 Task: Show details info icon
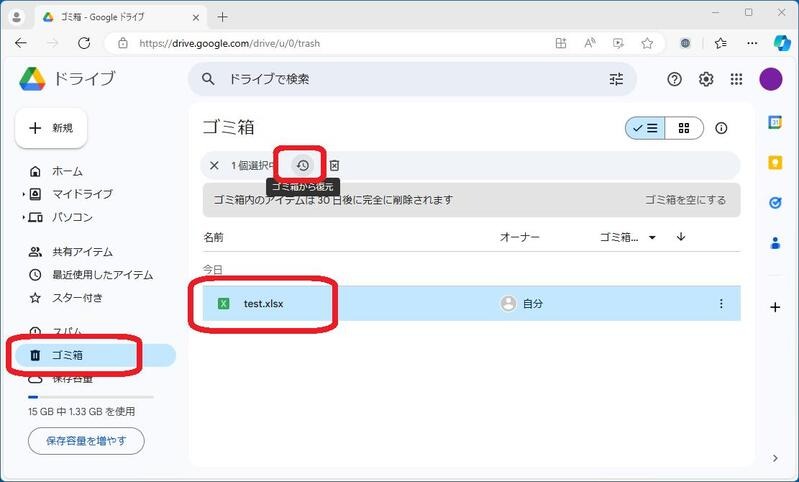point(721,128)
